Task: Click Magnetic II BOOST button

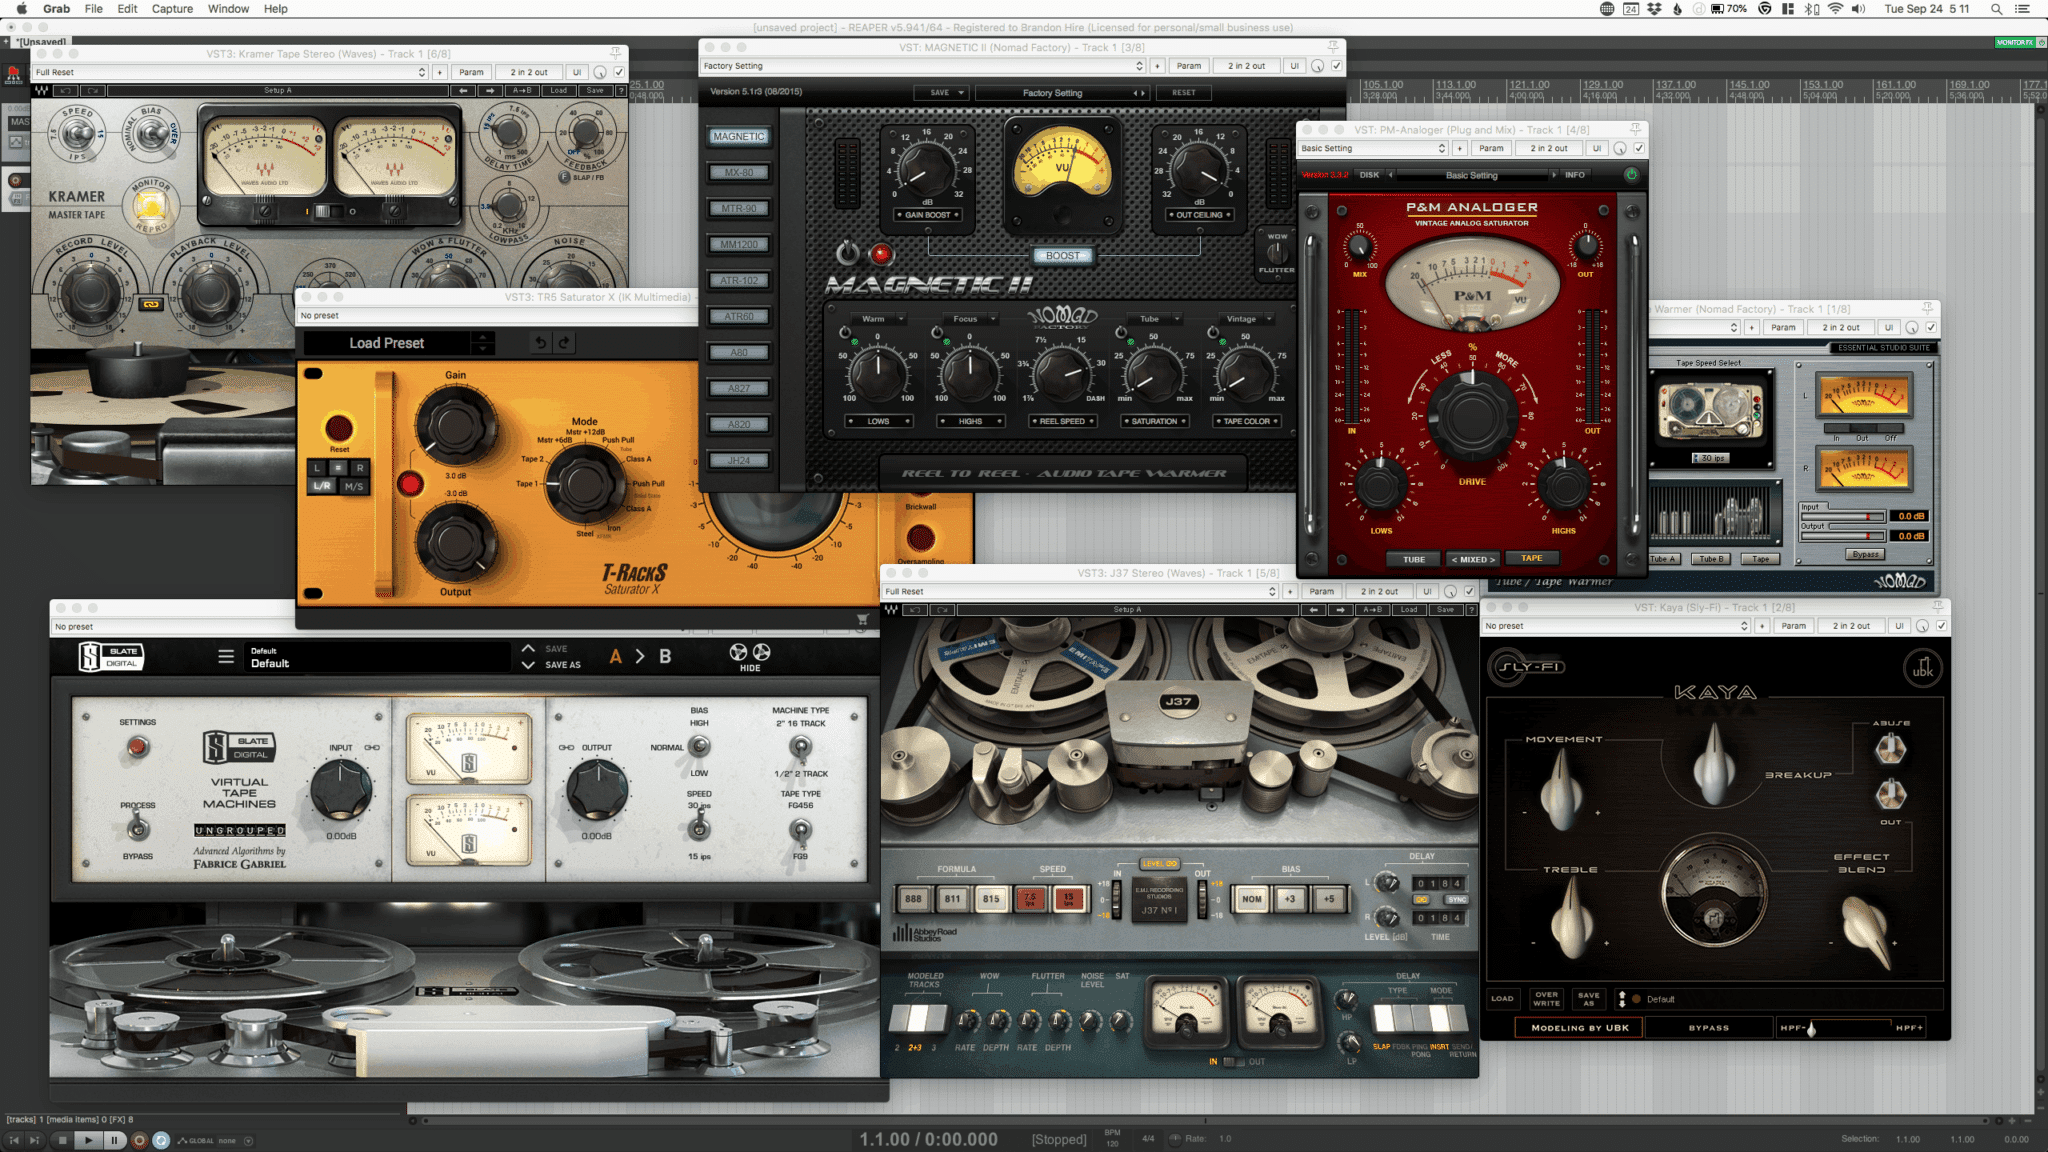Action: point(1063,256)
